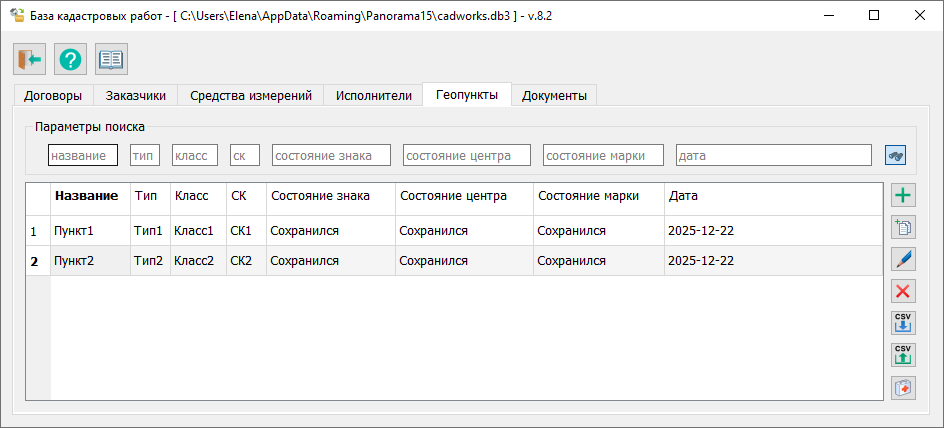Click the Класс2 cell
The image size is (944, 428).
(x=199, y=261)
